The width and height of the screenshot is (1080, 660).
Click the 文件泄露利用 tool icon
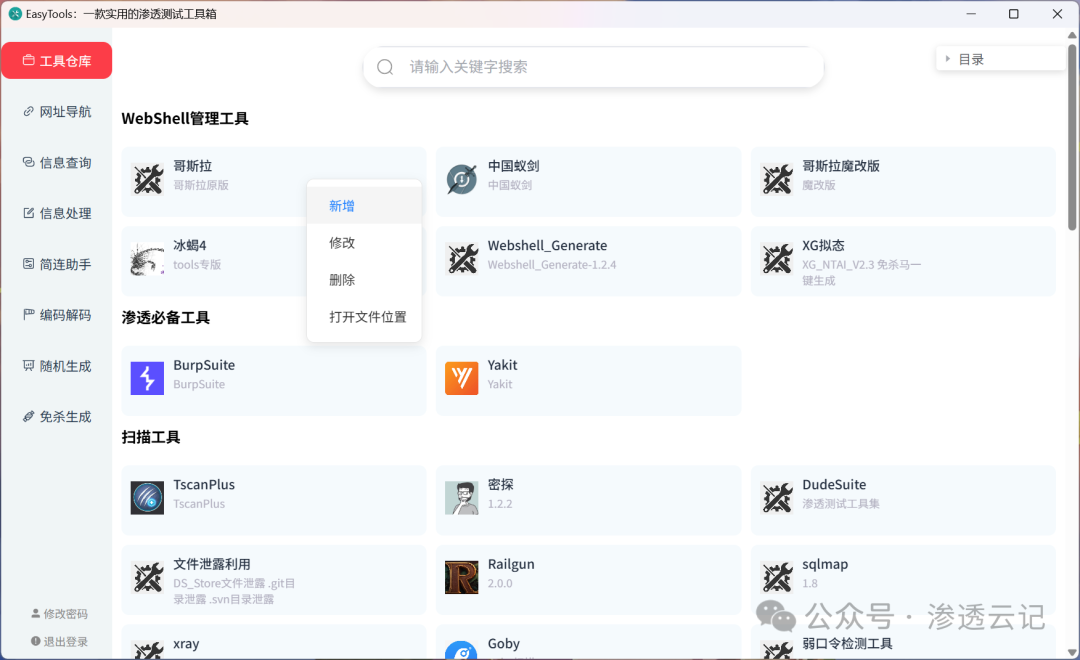point(147,577)
